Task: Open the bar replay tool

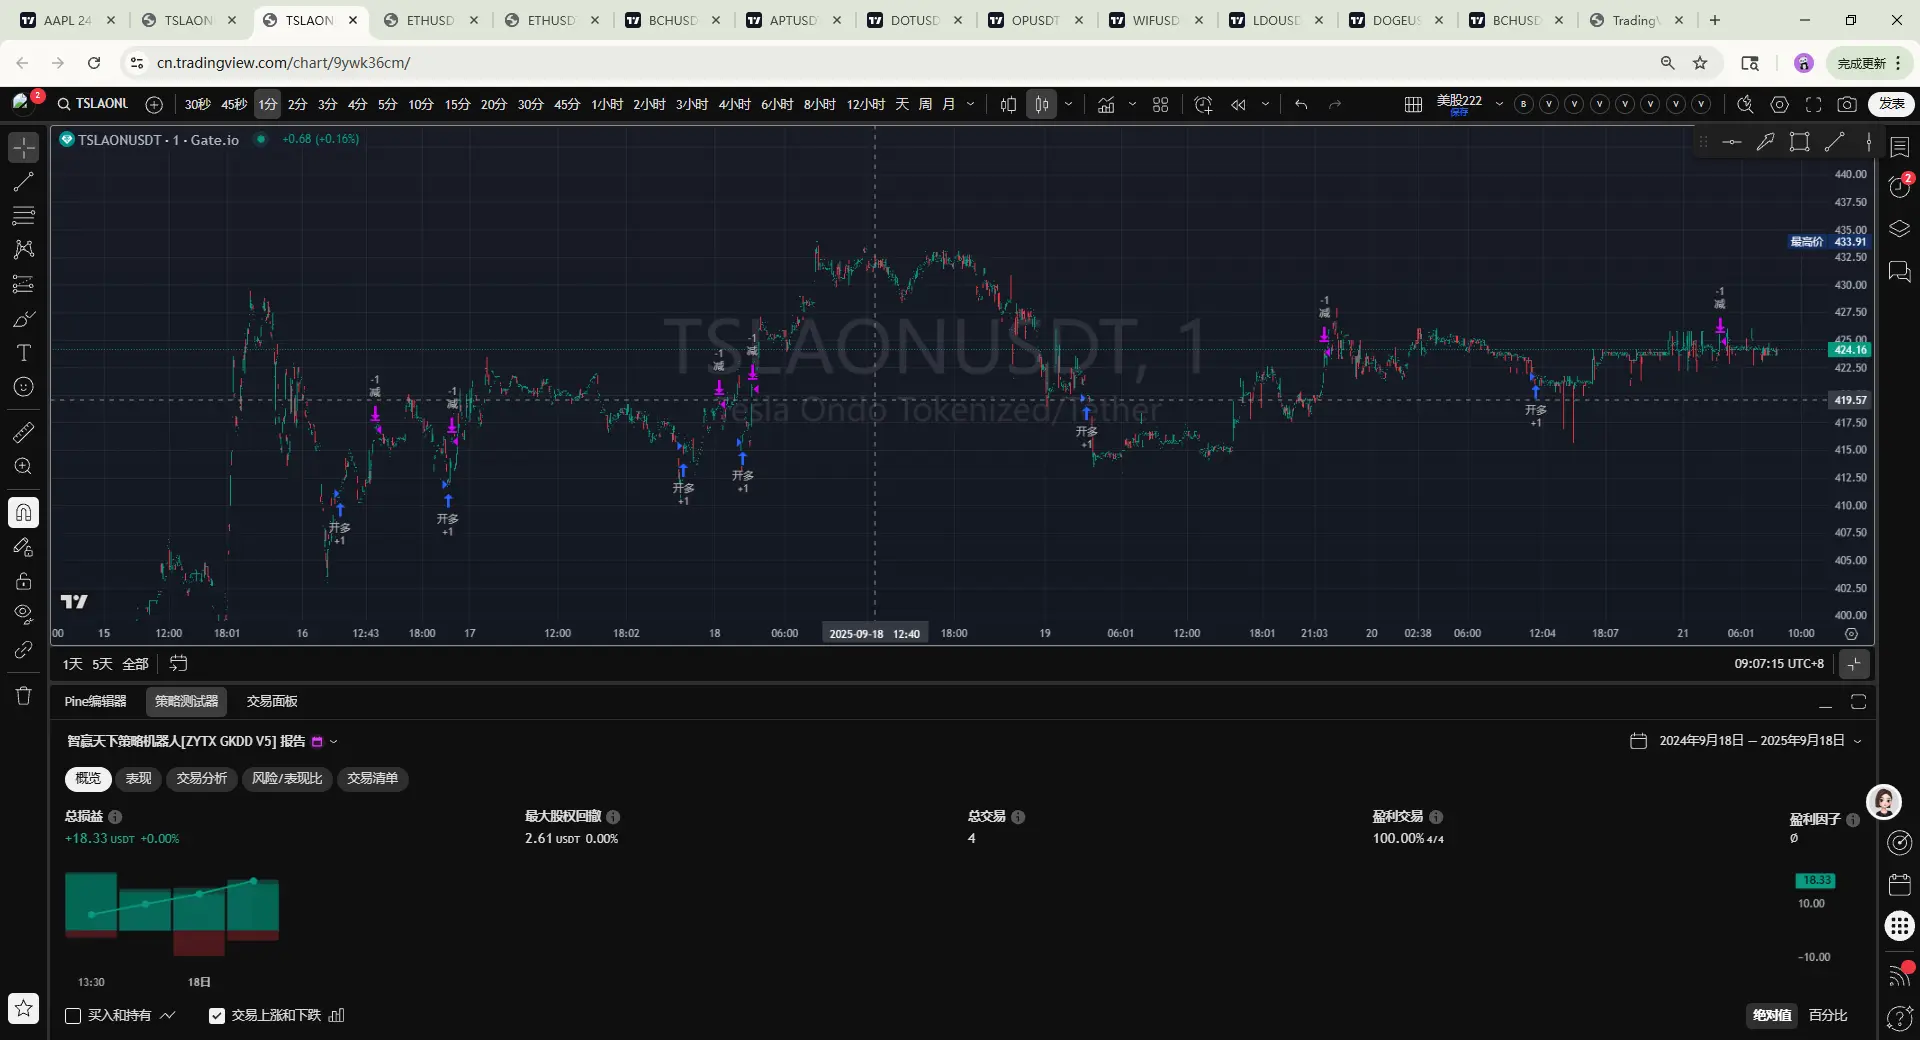Action: click(1238, 104)
